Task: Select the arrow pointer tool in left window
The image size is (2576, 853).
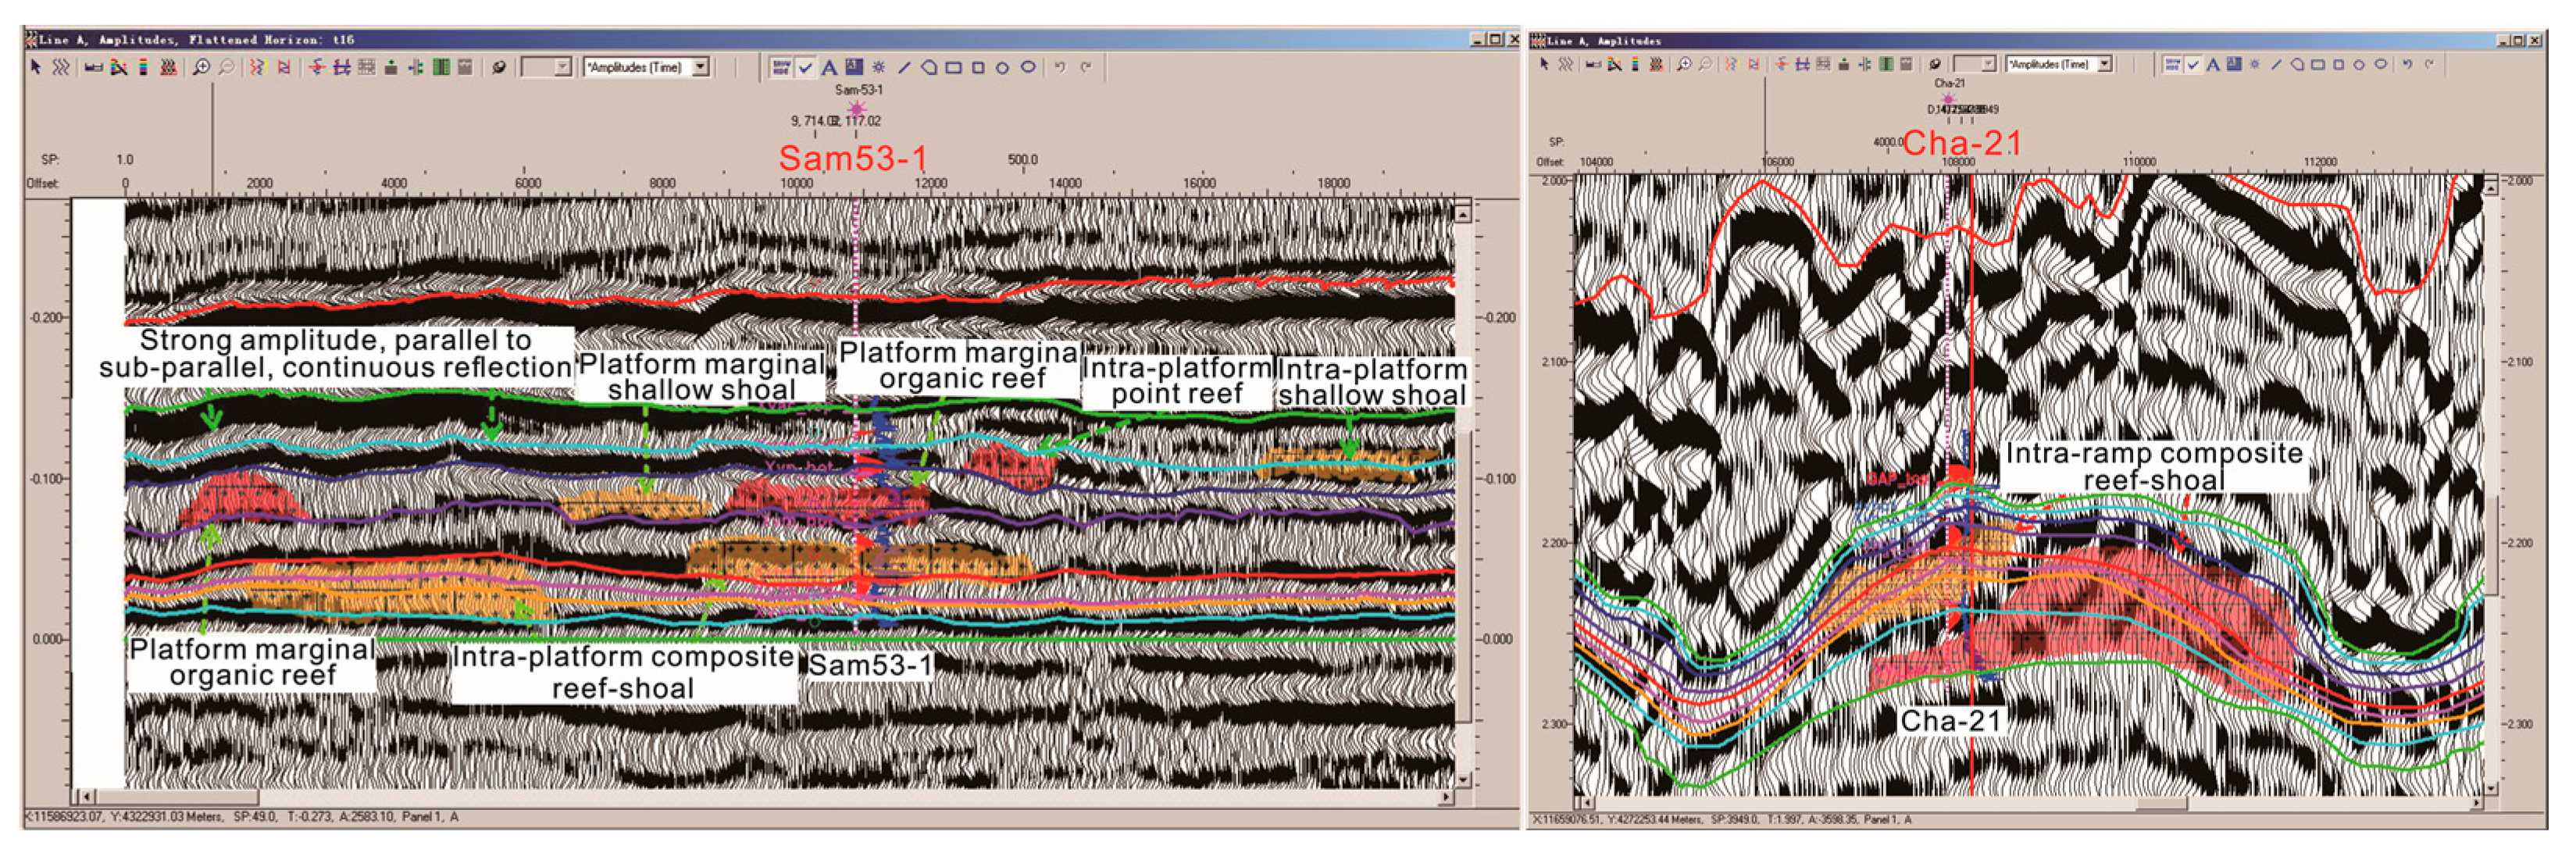Action: (36, 67)
